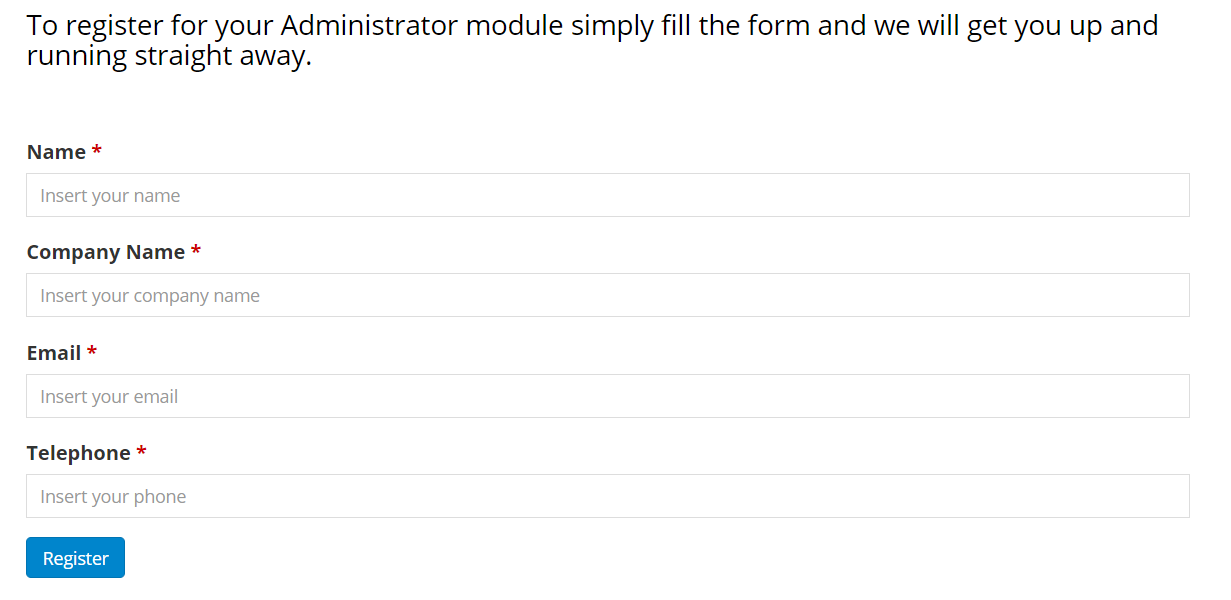Click the Company Name label
Viewport: 1231px width, 600px height.
click(106, 252)
